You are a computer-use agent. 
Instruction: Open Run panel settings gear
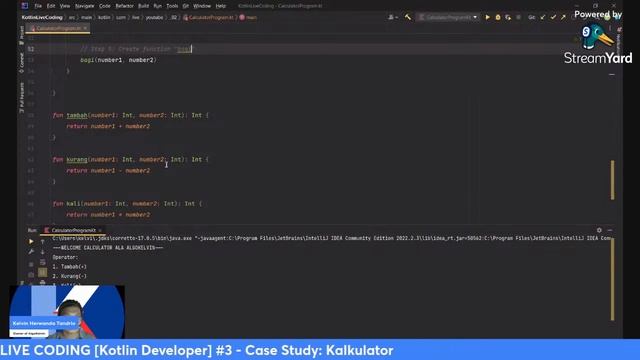tap(599, 230)
